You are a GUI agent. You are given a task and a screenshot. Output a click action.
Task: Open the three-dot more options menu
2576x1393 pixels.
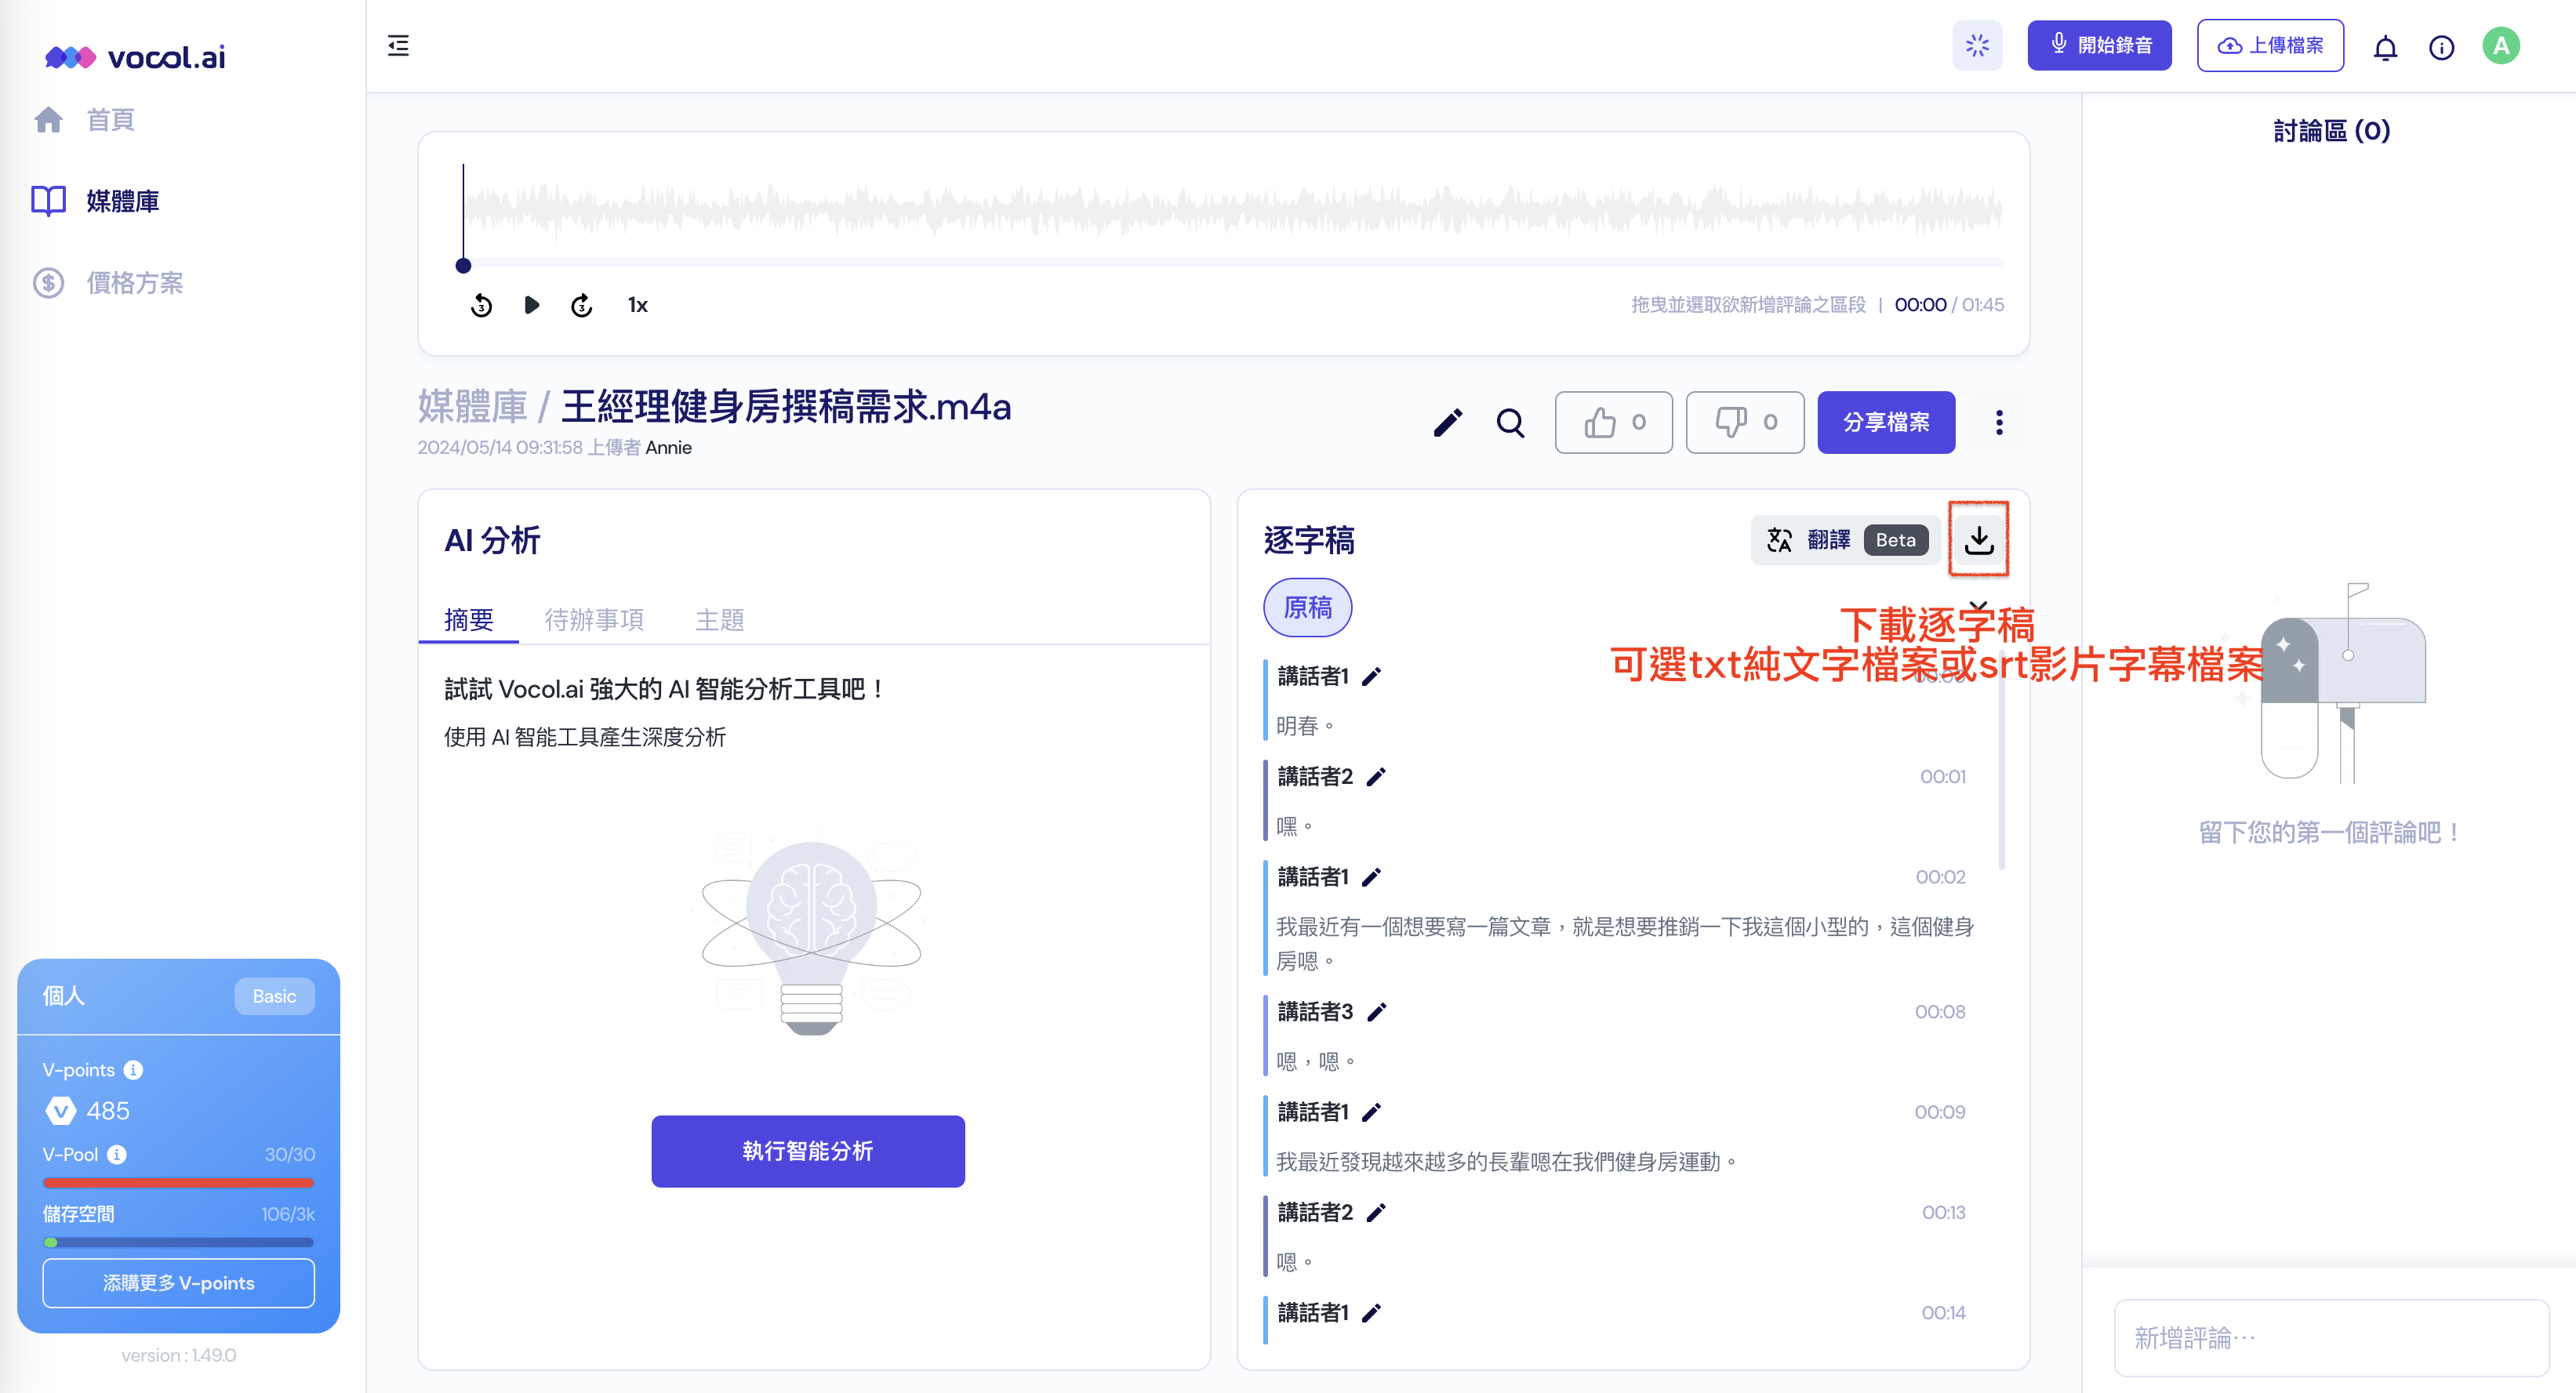[x=1999, y=423]
